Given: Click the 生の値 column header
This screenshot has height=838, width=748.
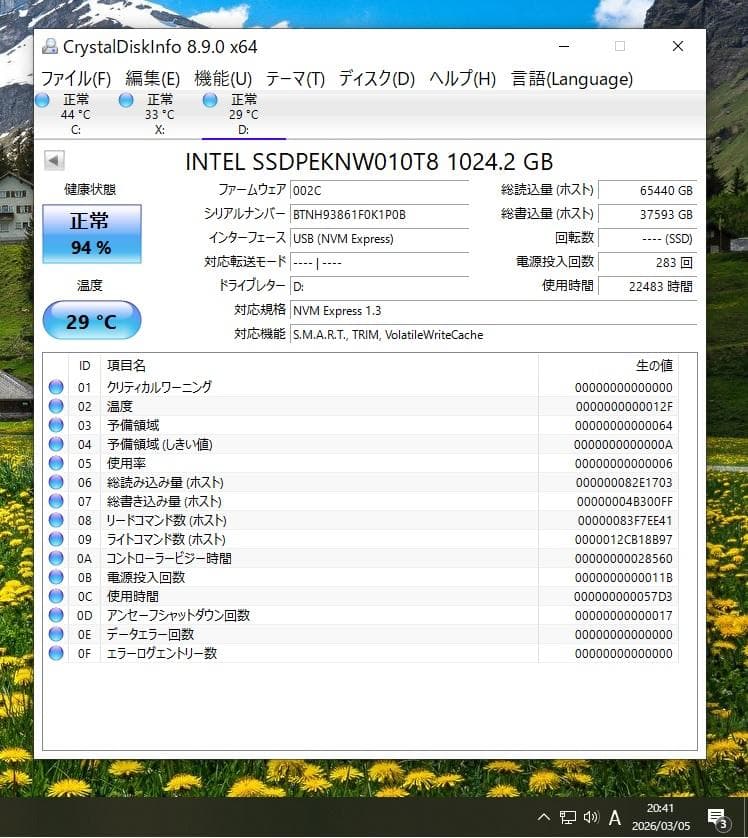Looking at the screenshot, I should click(x=654, y=366).
